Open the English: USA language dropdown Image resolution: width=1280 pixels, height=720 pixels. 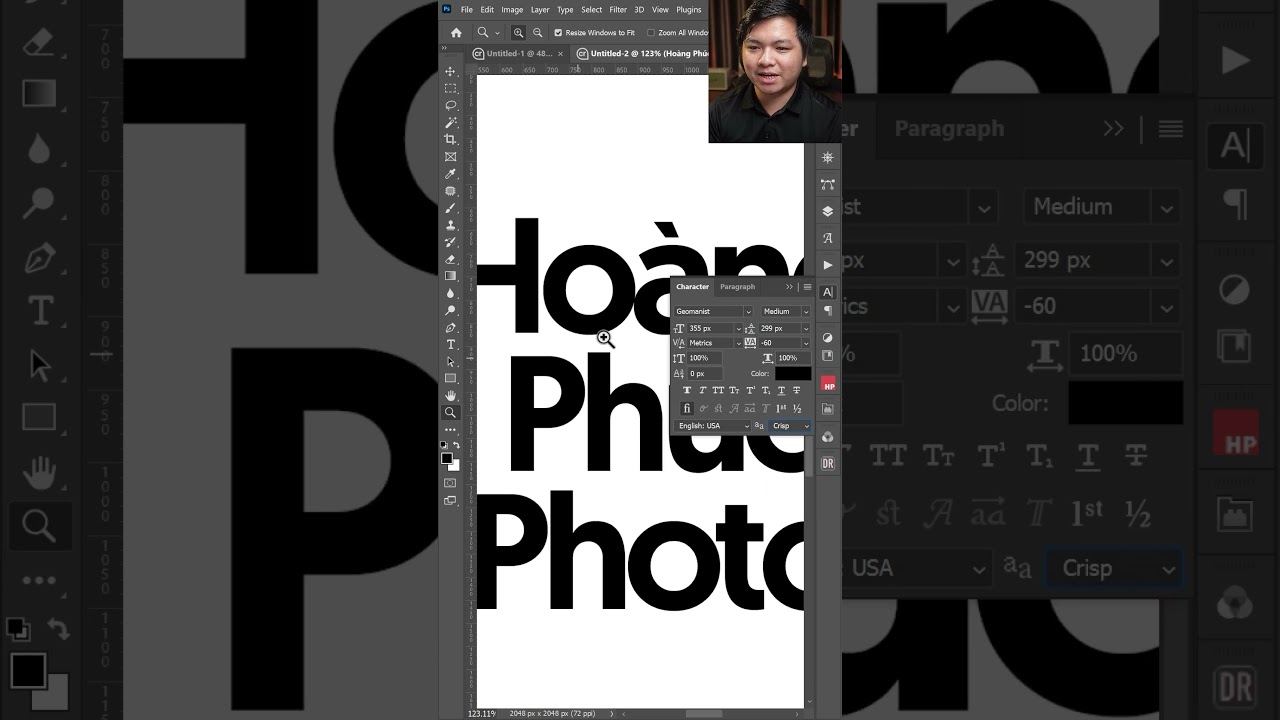[x=712, y=426]
